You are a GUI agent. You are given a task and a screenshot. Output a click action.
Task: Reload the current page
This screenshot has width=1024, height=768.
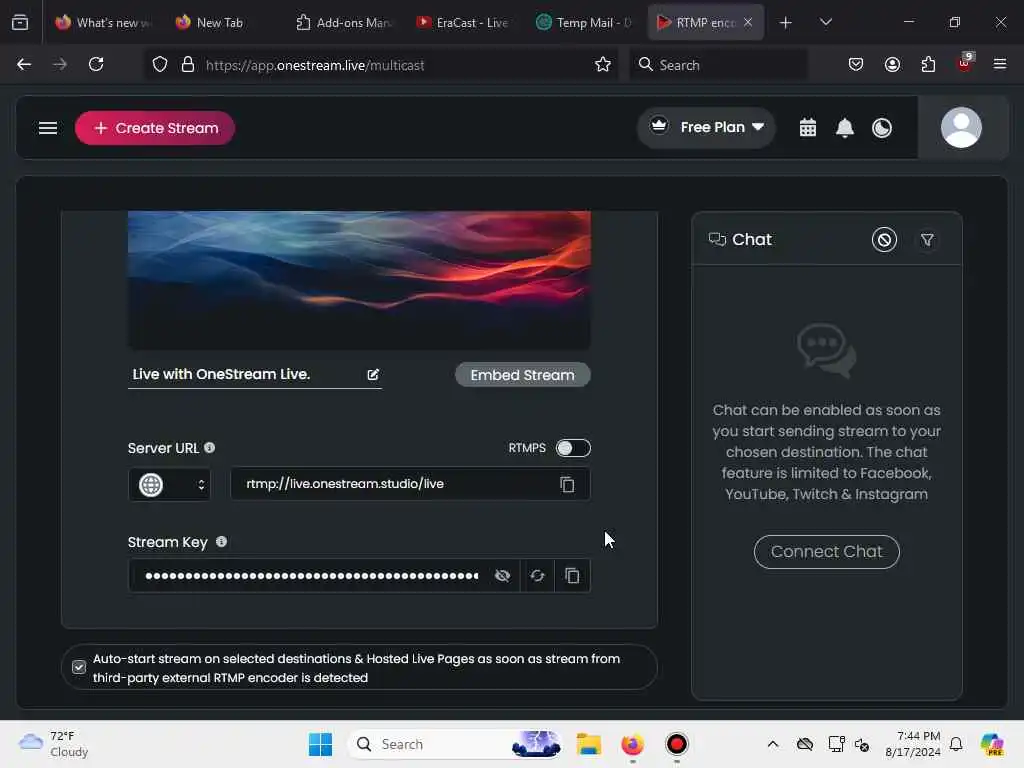click(96, 64)
